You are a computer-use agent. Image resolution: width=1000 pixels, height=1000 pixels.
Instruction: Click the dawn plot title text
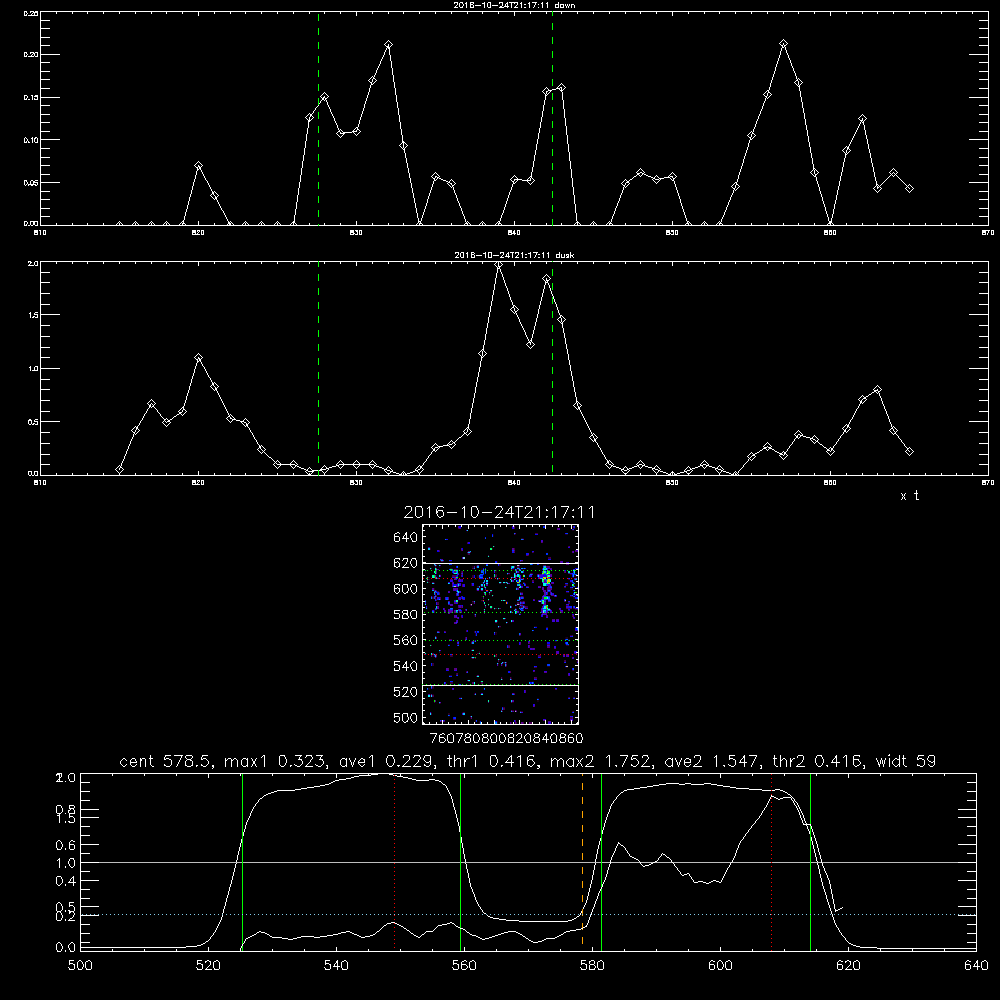(514, 5)
